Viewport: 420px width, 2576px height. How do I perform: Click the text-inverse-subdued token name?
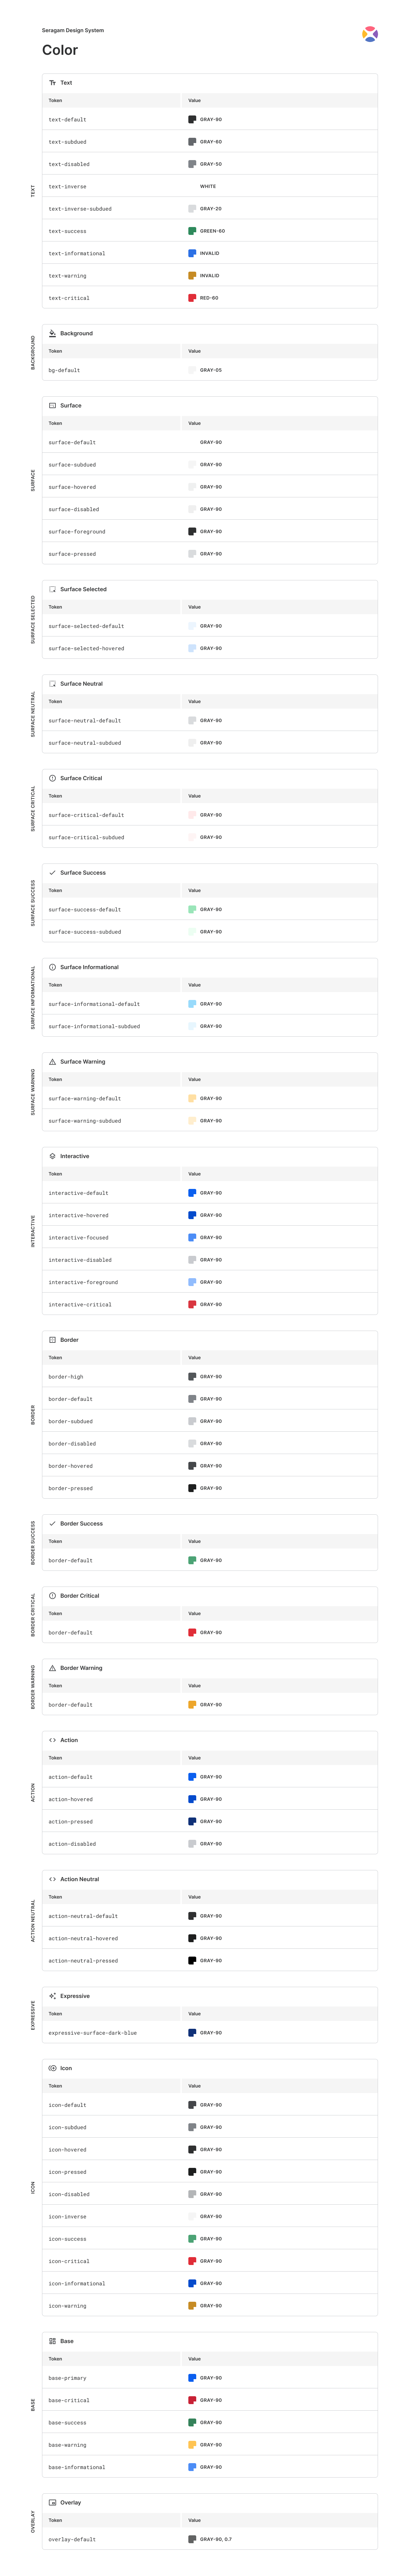[80, 209]
